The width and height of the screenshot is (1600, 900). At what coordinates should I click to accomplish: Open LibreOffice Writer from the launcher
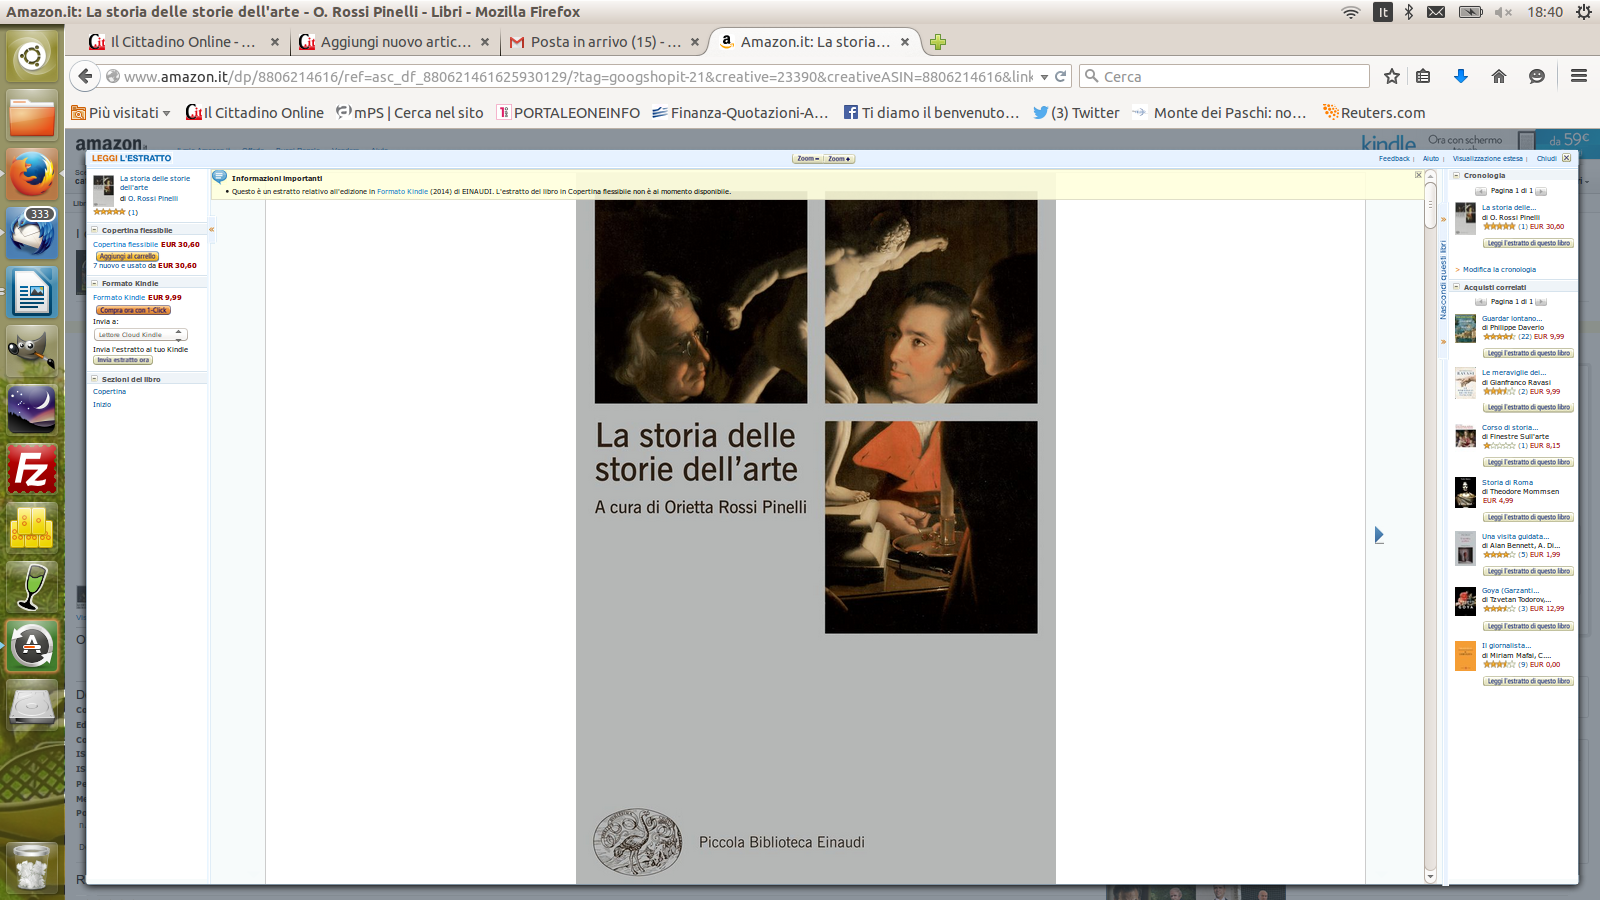(x=32, y=292)
